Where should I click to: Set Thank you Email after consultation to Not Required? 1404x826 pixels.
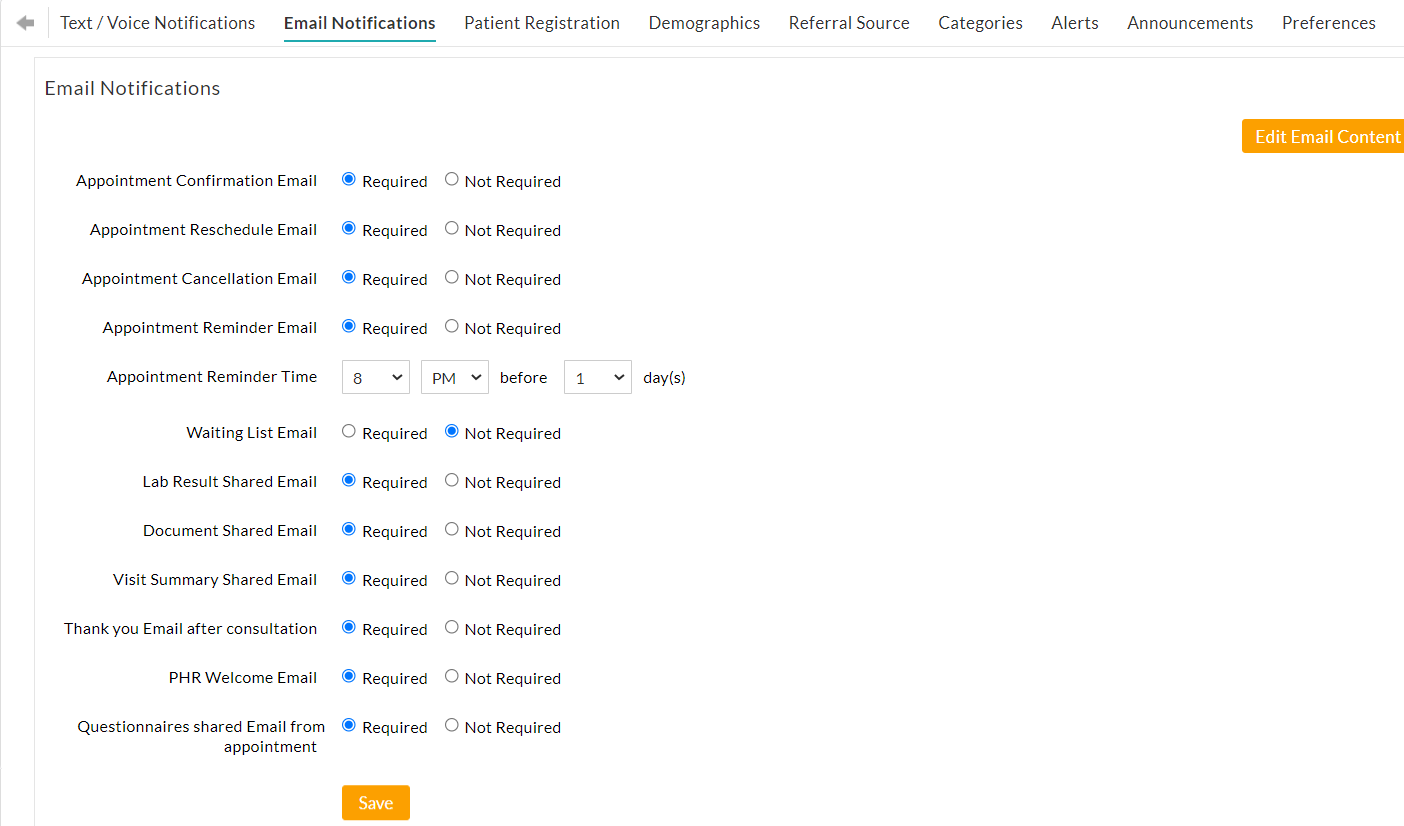coord(451,626)
